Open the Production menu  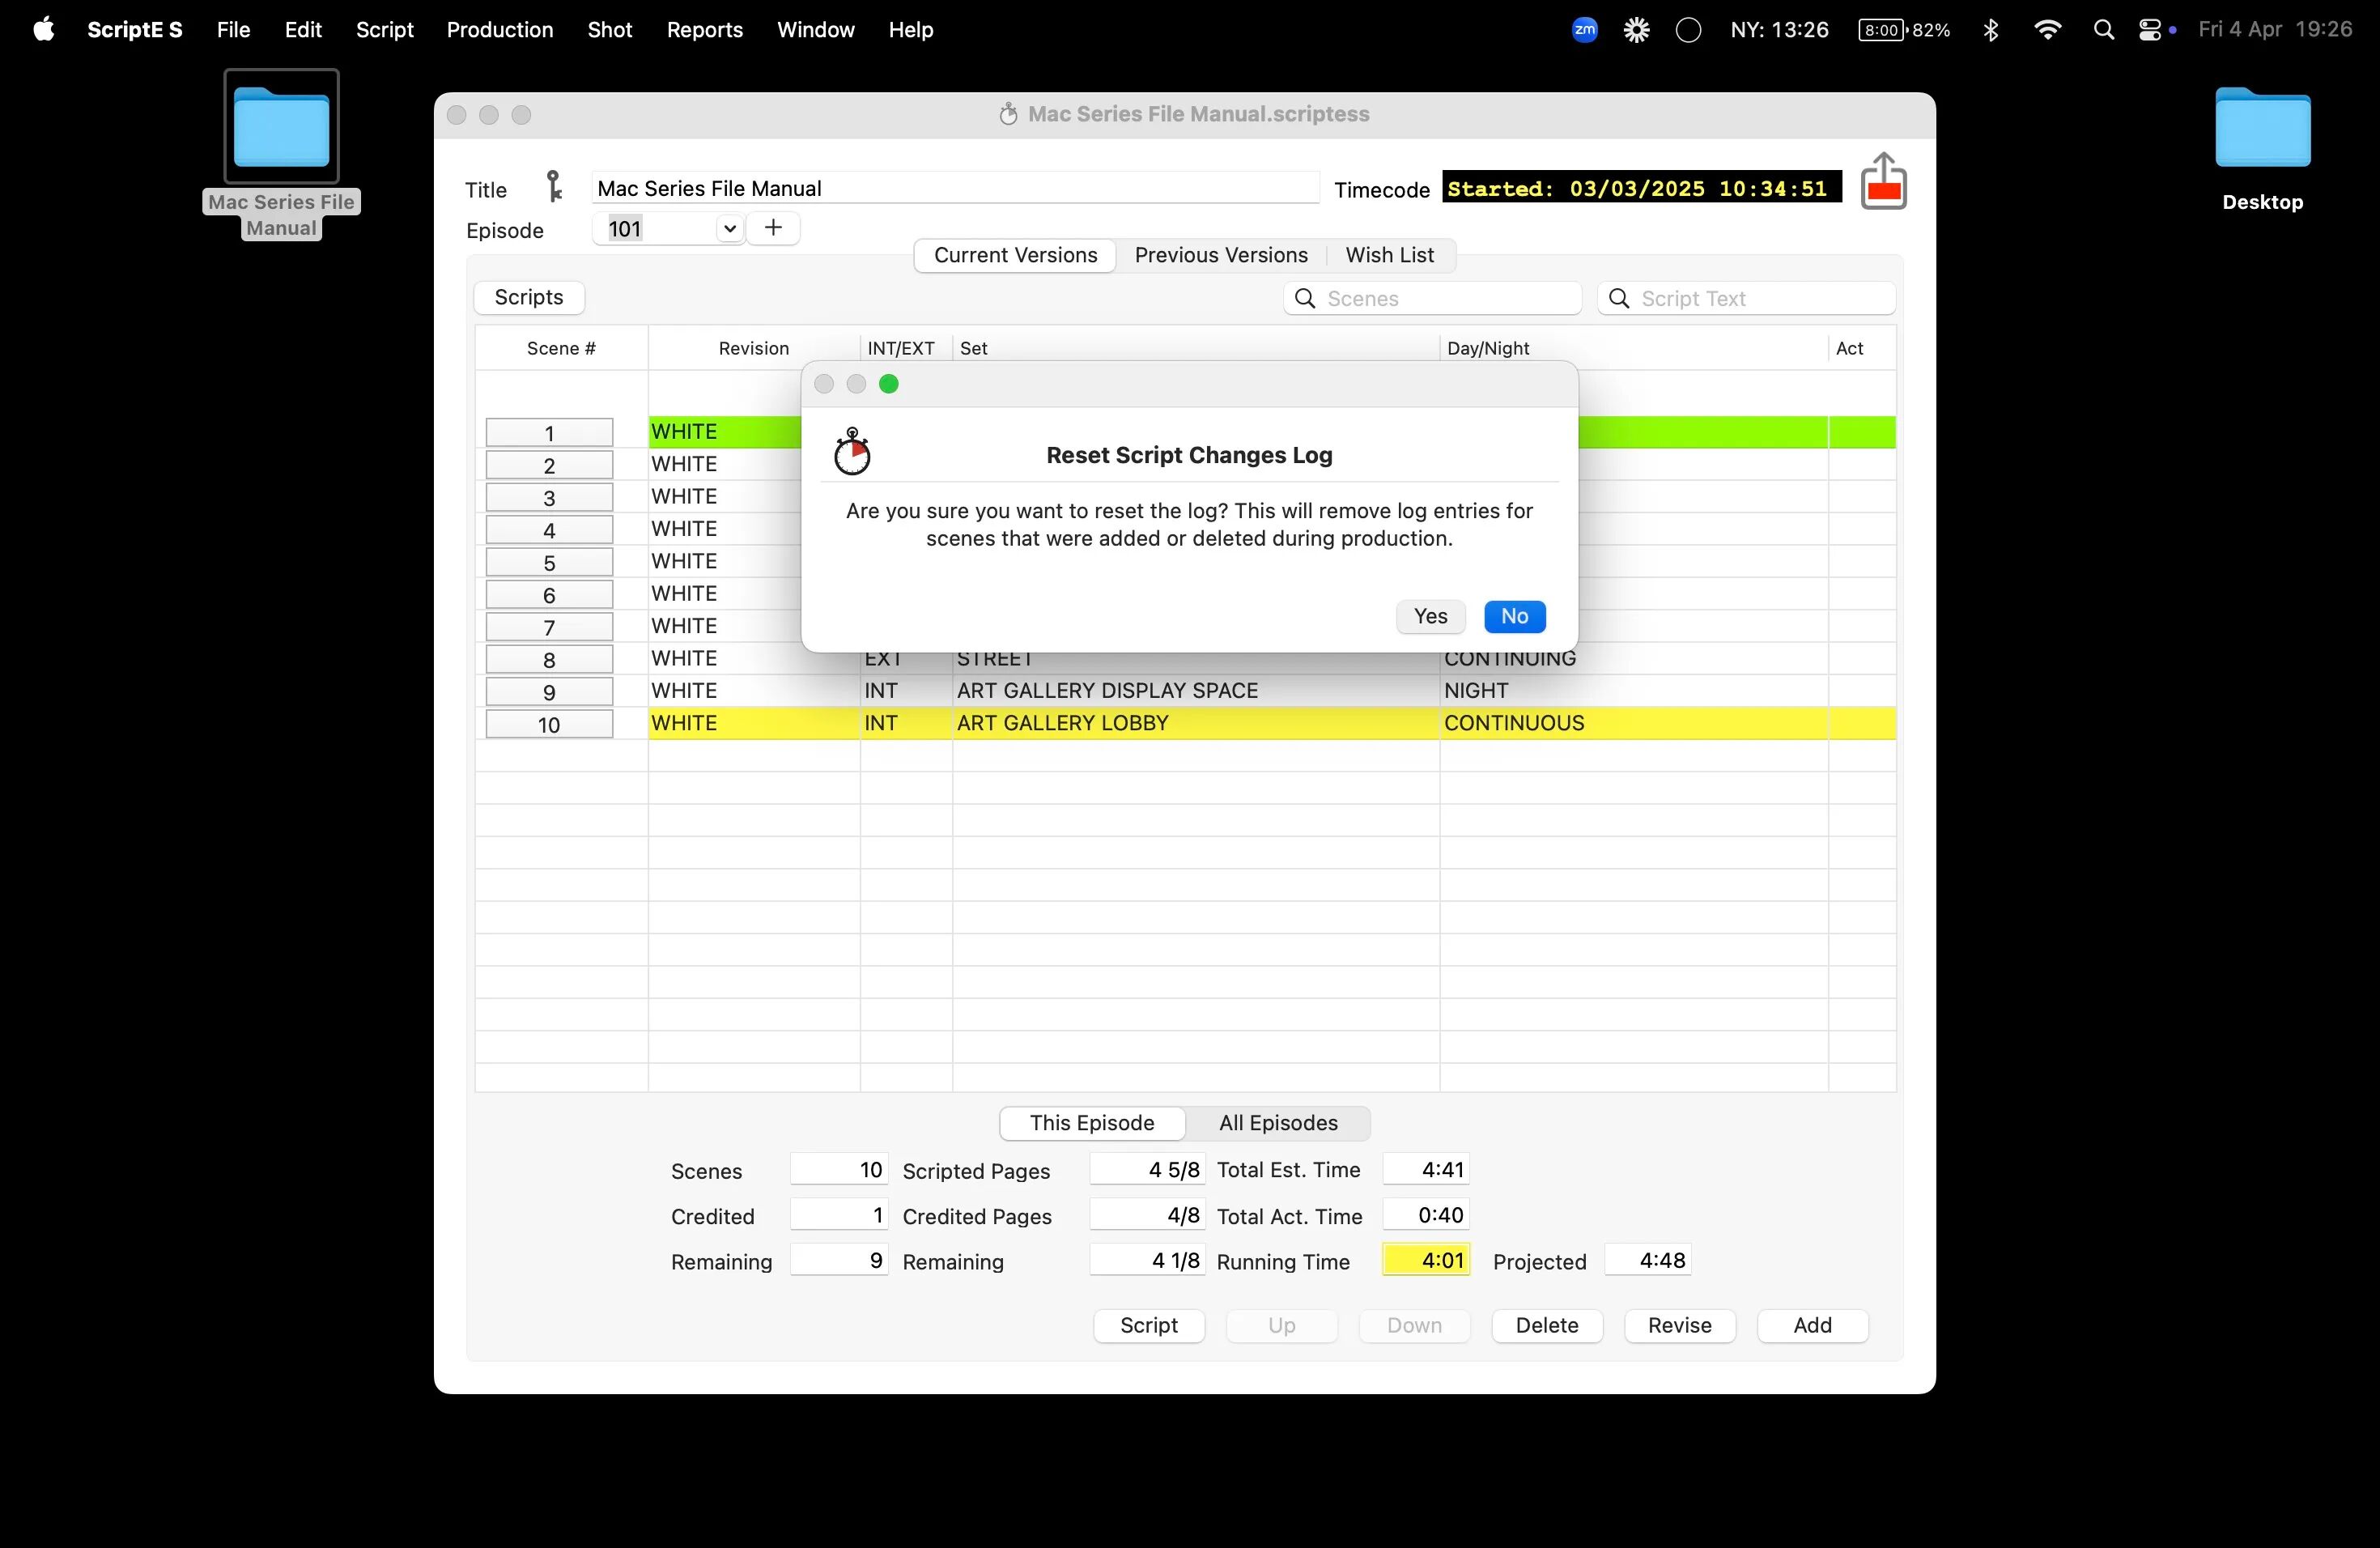(499, 30)
